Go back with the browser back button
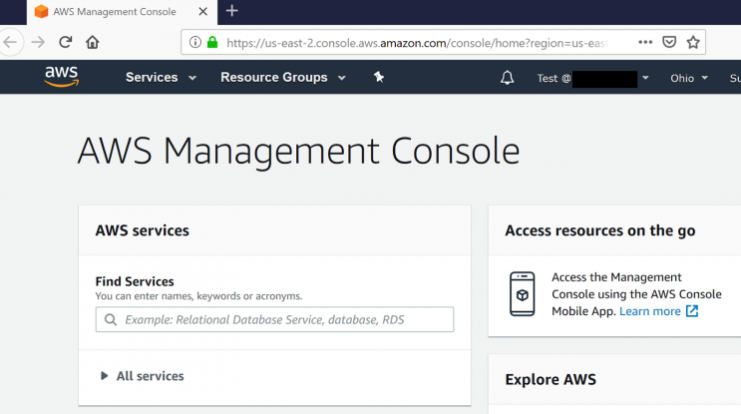 (11, 42)
